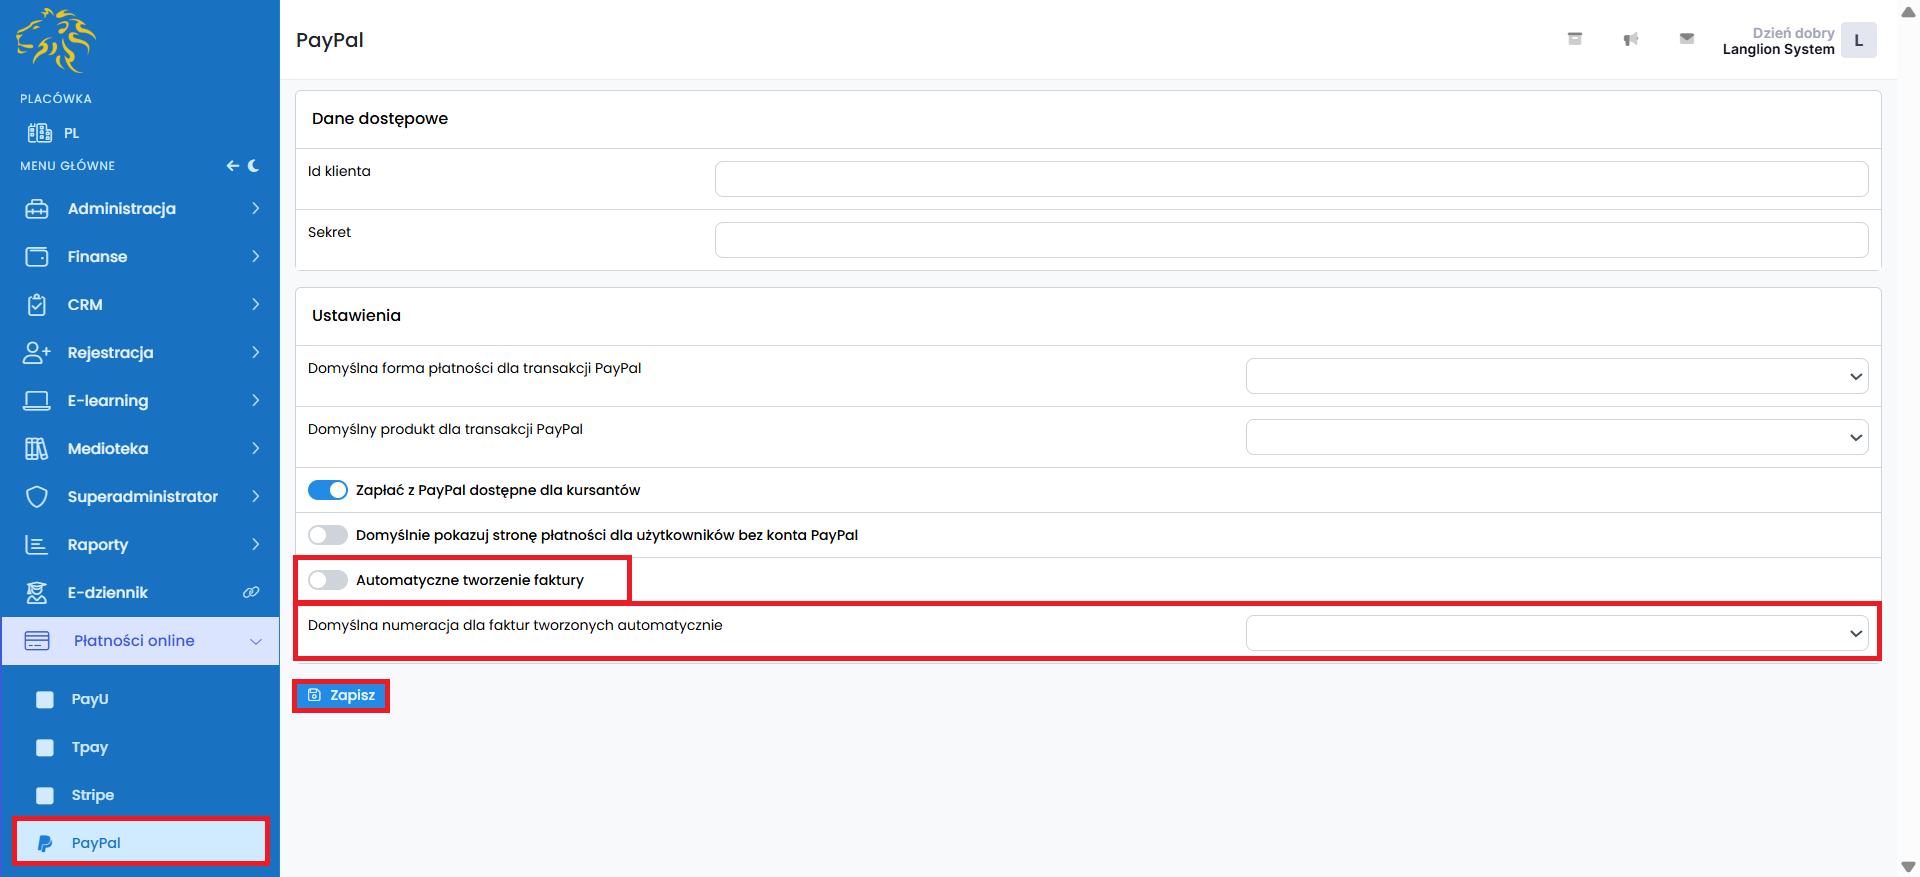The image size is (1920, 877).
Task: Enable Domyślnie pokazuj stronę płatności toggle
Action: [328, 535]
